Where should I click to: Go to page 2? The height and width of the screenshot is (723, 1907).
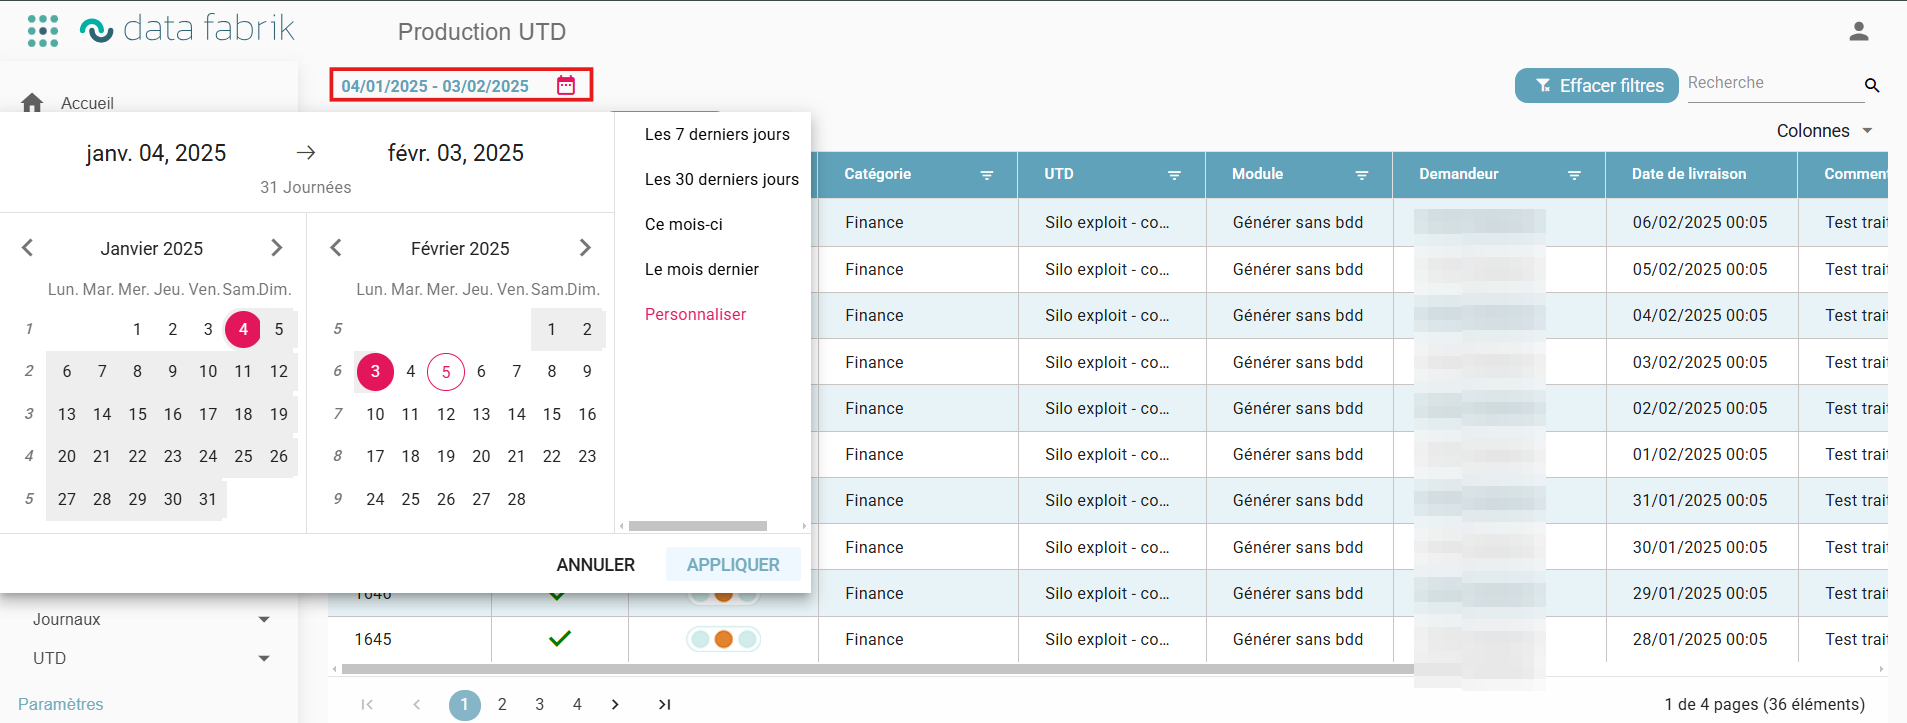pyautogui.click(x=502, y=704)
